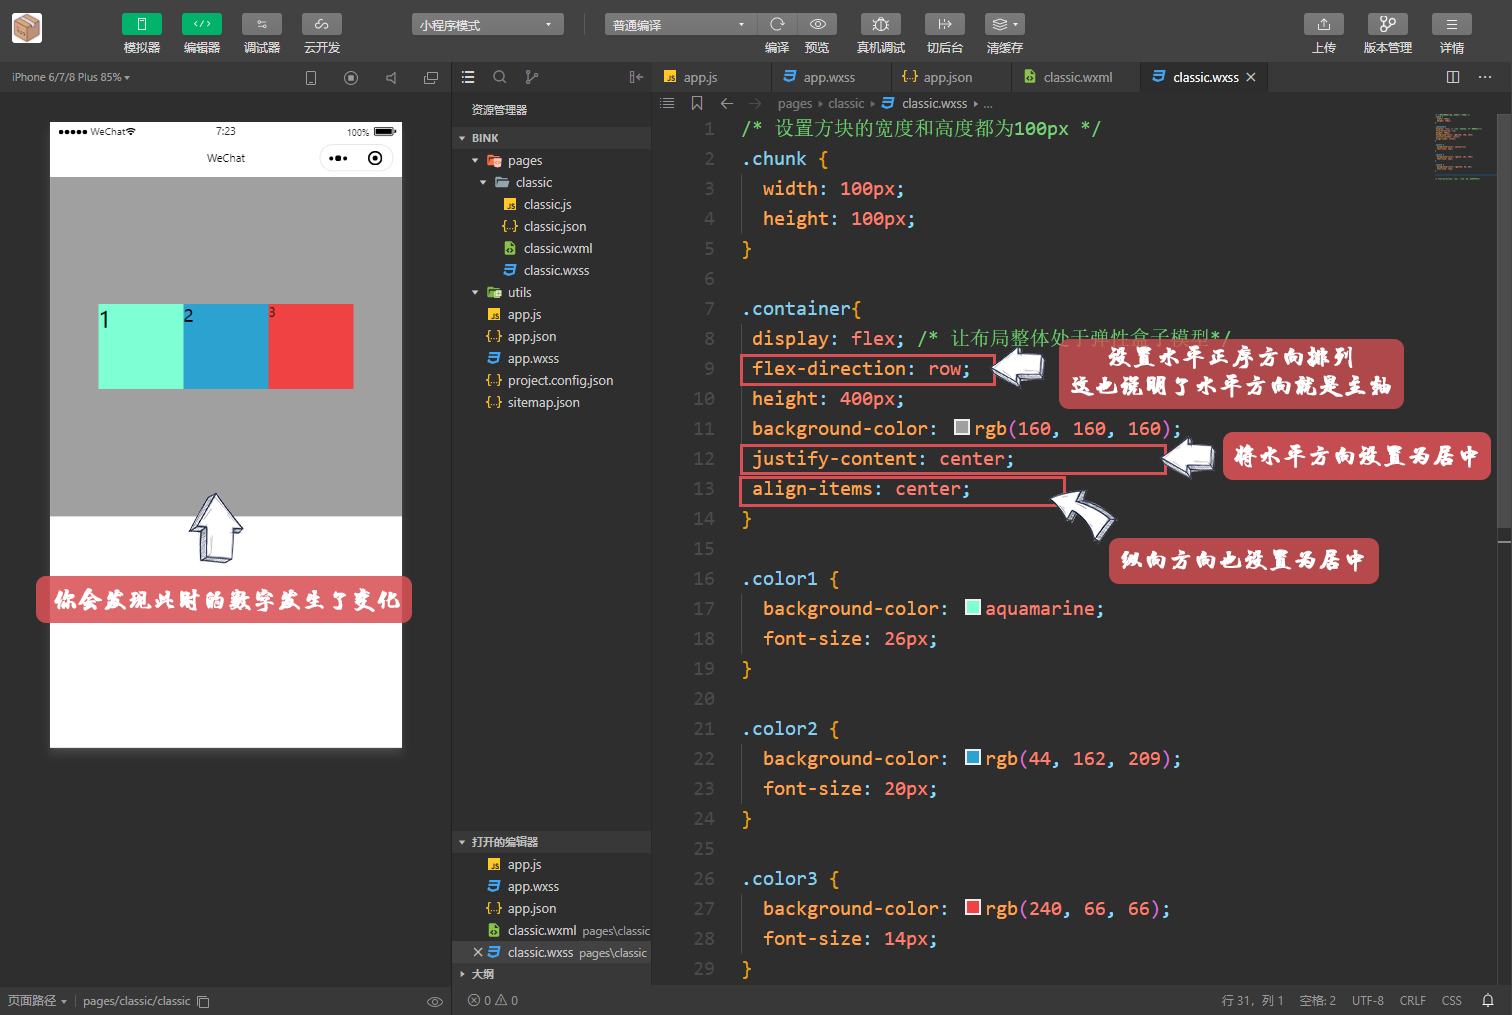Screen dimensions: 1512x1015
Task: Close classic.wxss in open editors list
Action: (478, 952)
